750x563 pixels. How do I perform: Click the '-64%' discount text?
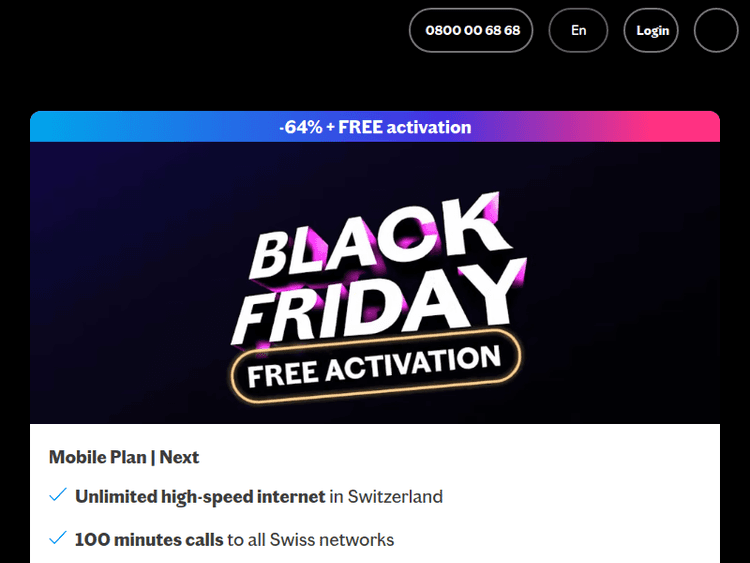click(x=299, y=127)
